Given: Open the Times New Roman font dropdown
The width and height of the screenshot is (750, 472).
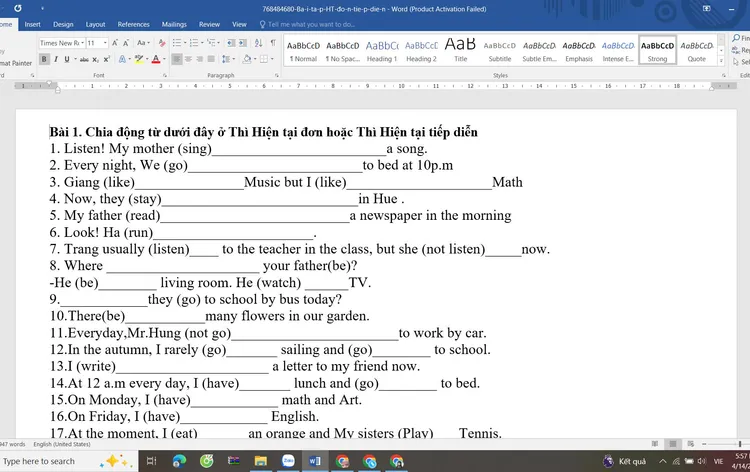Looking at the screenshot, I should [81, 43].
